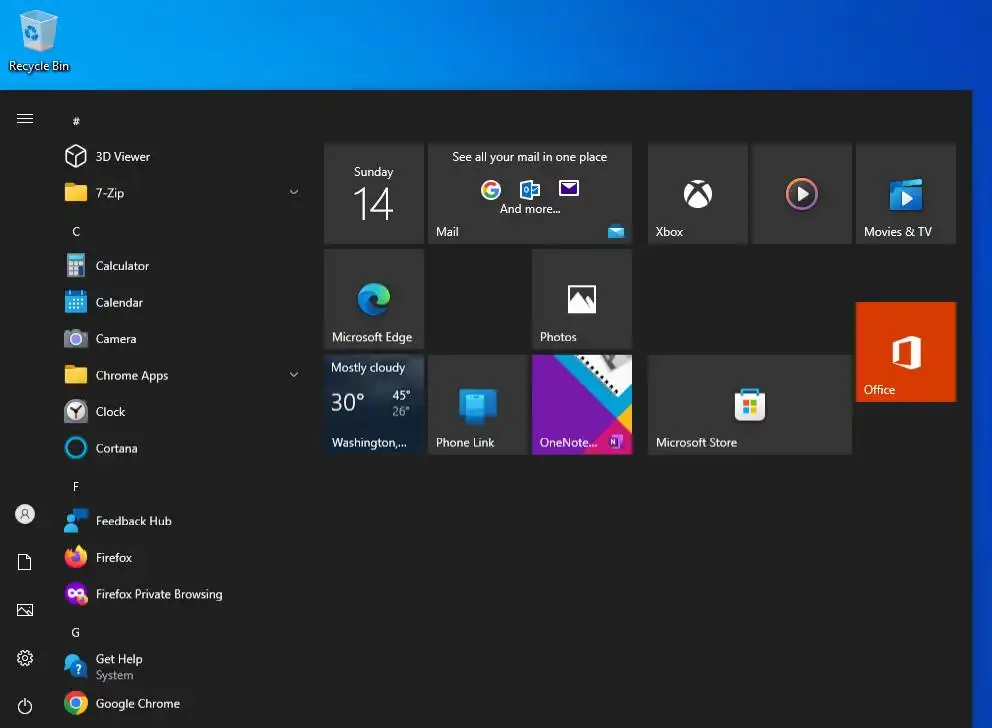Image resolution: width=992 pixels, height=728 pixels.
Task: Launch the Microsoft Edge tile
Action: click(x=374, y=299)
